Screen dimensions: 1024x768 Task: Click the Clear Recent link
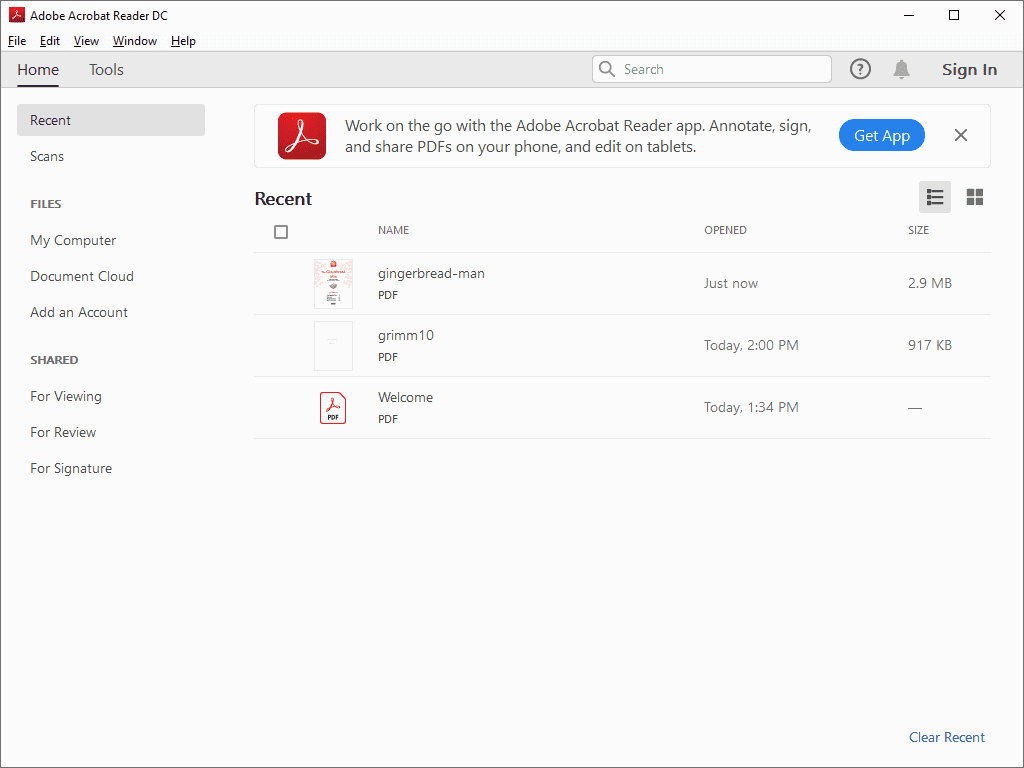[946, 737]
